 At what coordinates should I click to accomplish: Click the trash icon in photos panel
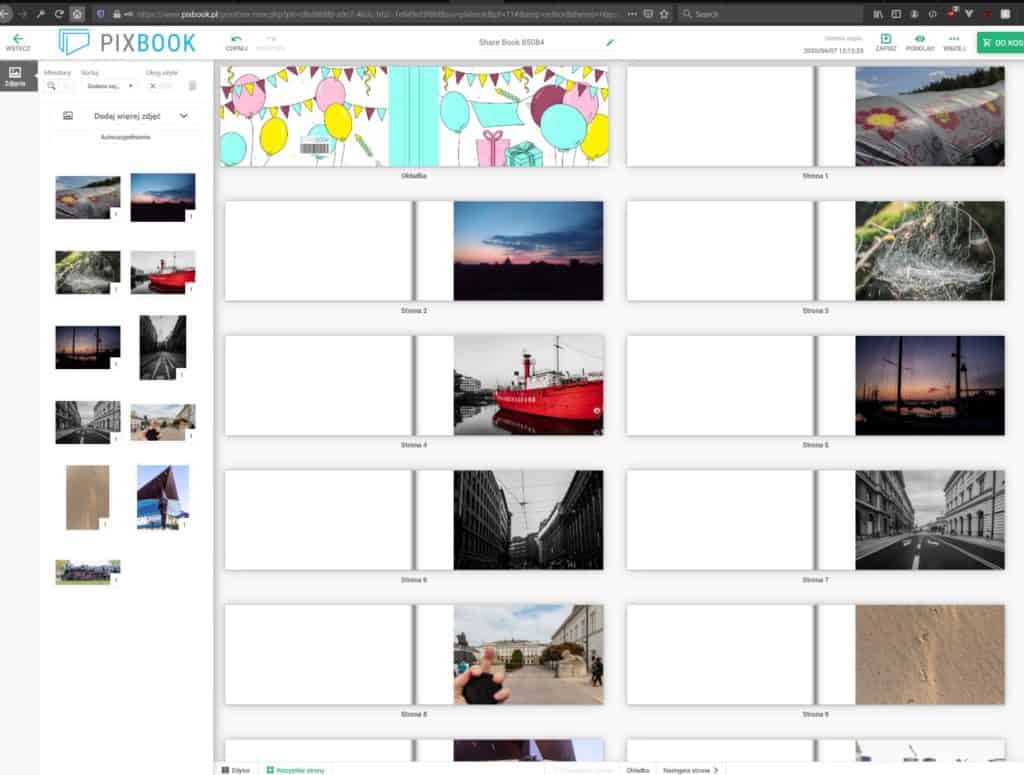pyautogui.click(x=193, y=86)
